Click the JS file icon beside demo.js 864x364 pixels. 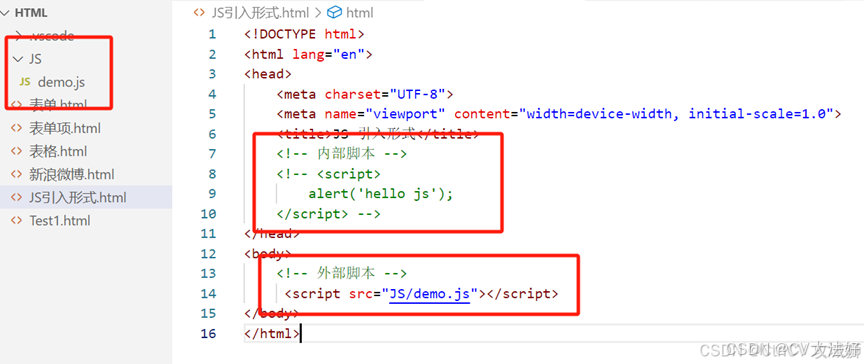pos(24,82)
